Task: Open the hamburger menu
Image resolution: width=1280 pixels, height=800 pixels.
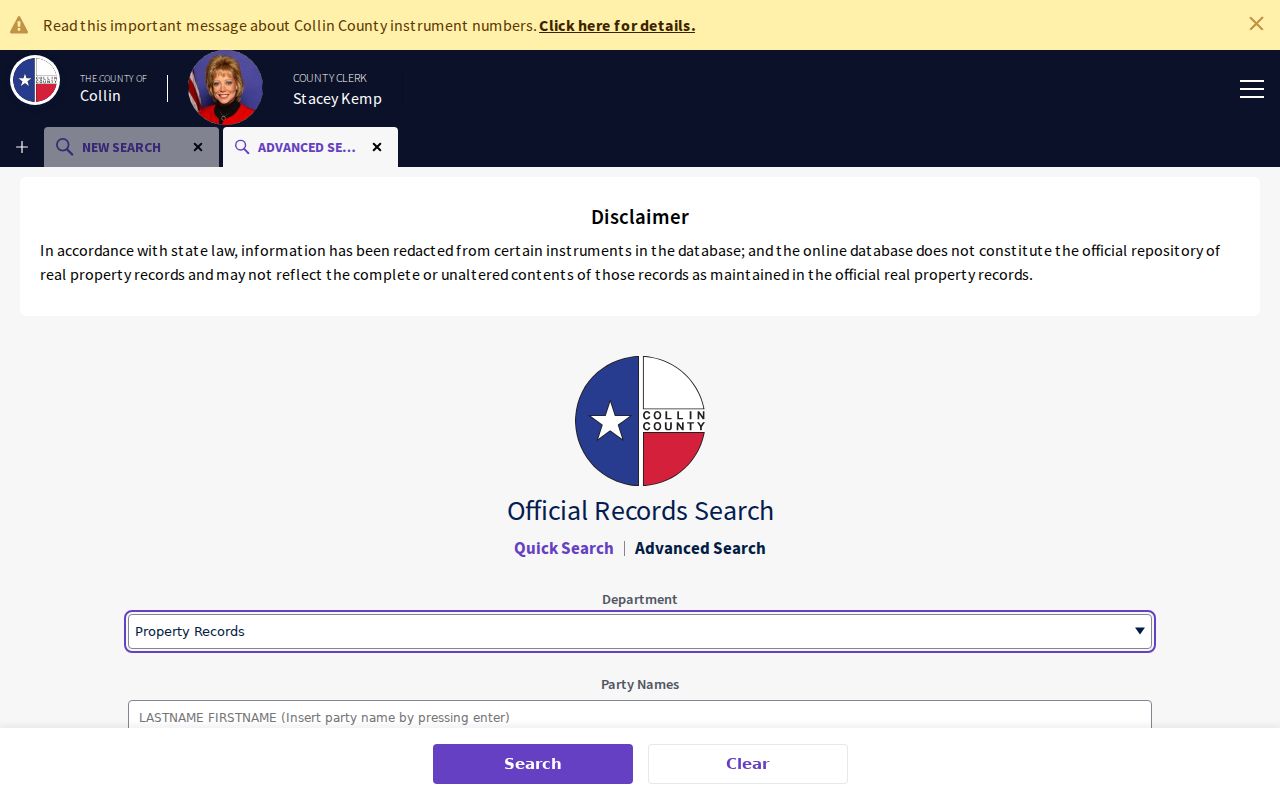Action: point(1252,89)
